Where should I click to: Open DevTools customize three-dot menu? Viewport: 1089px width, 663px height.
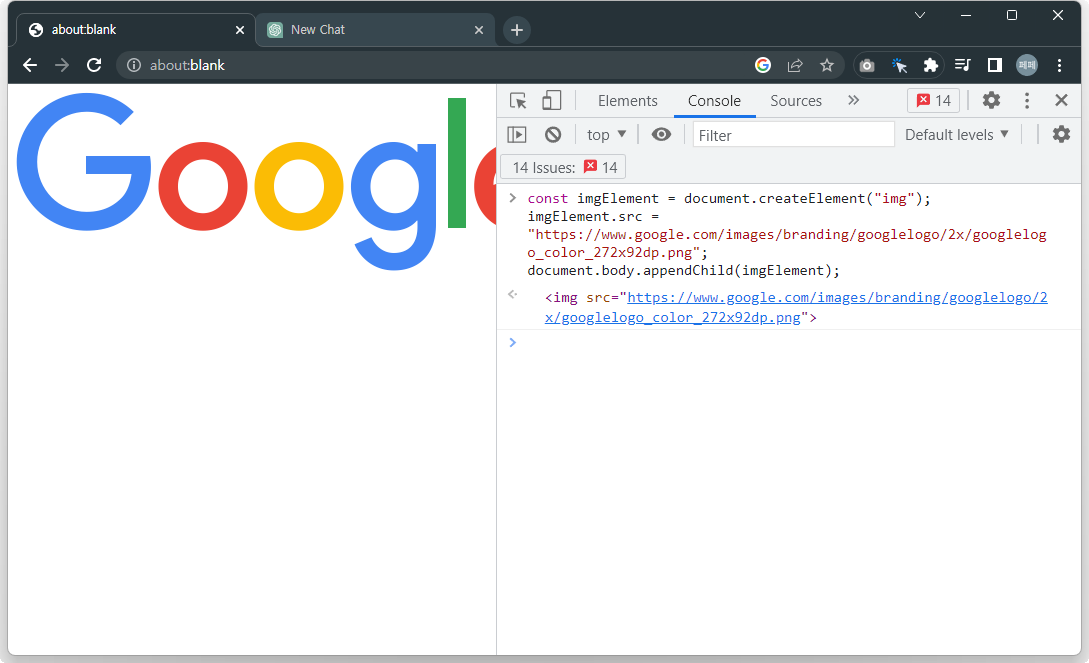coord(1026,101)
